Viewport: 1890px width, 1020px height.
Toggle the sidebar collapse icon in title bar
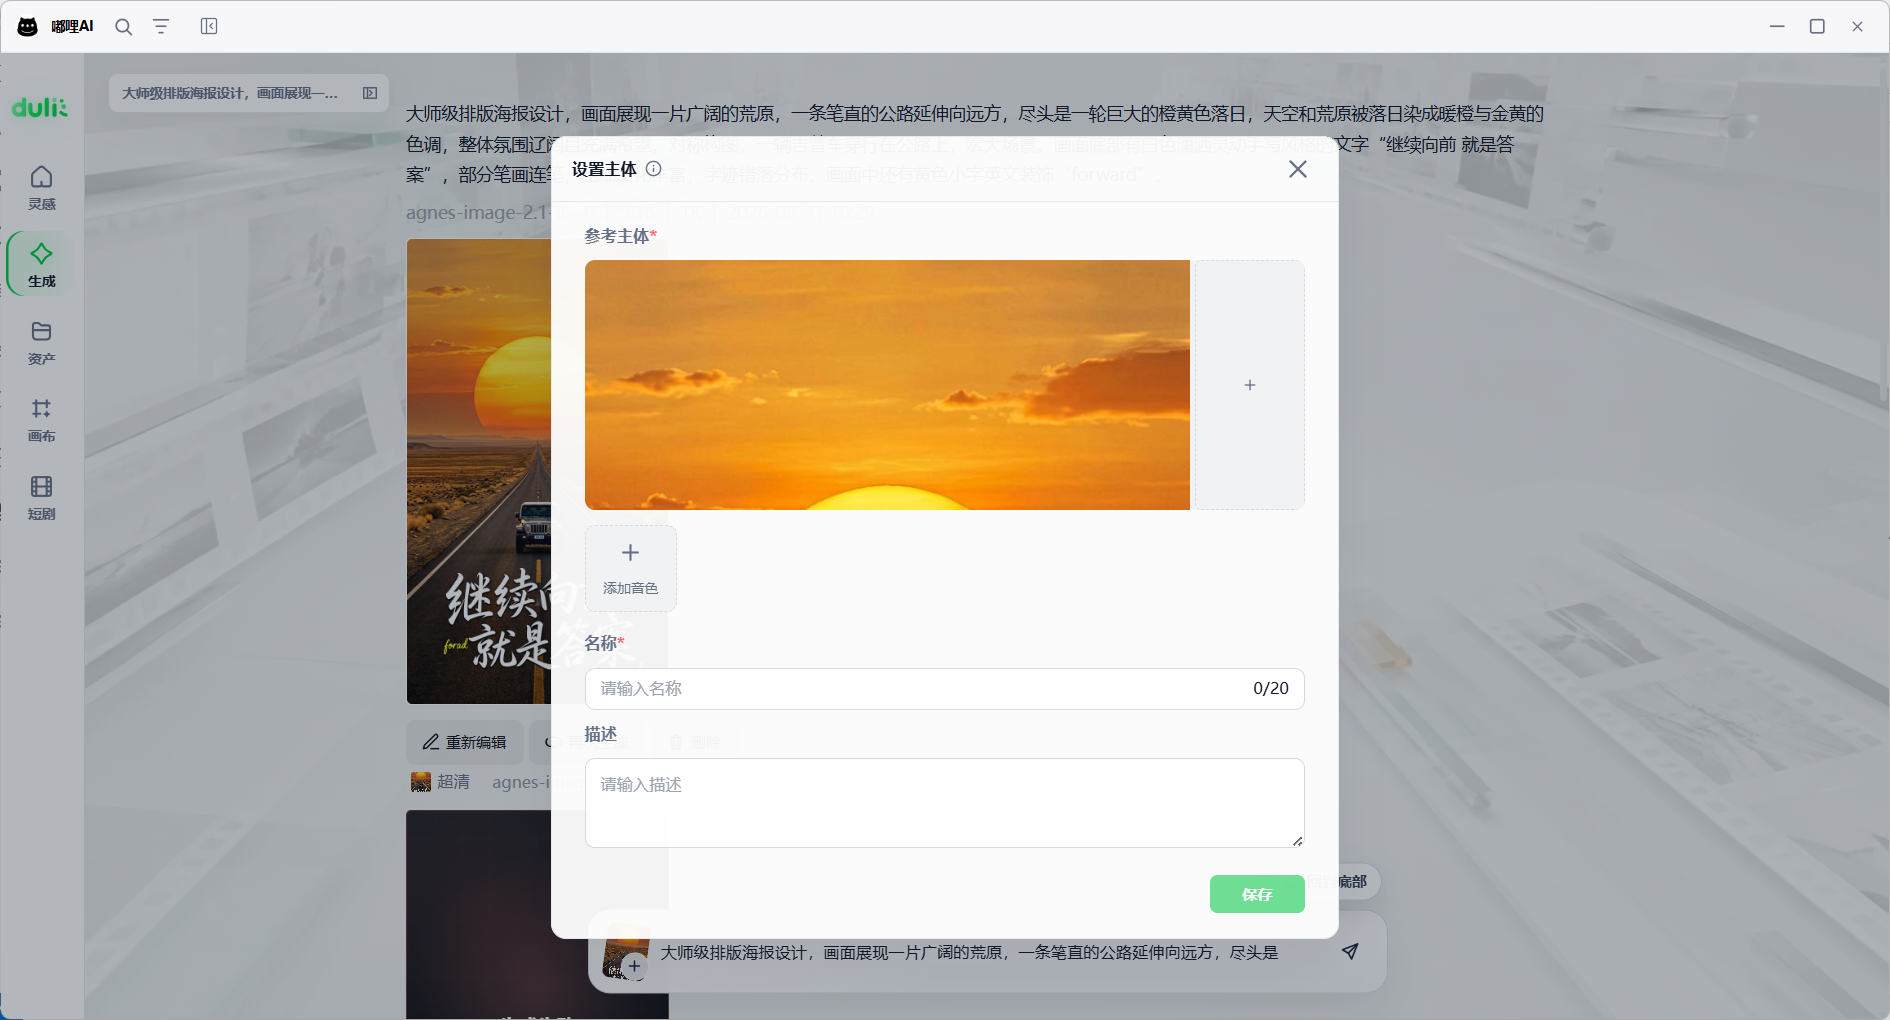click(x=209, y=26)
